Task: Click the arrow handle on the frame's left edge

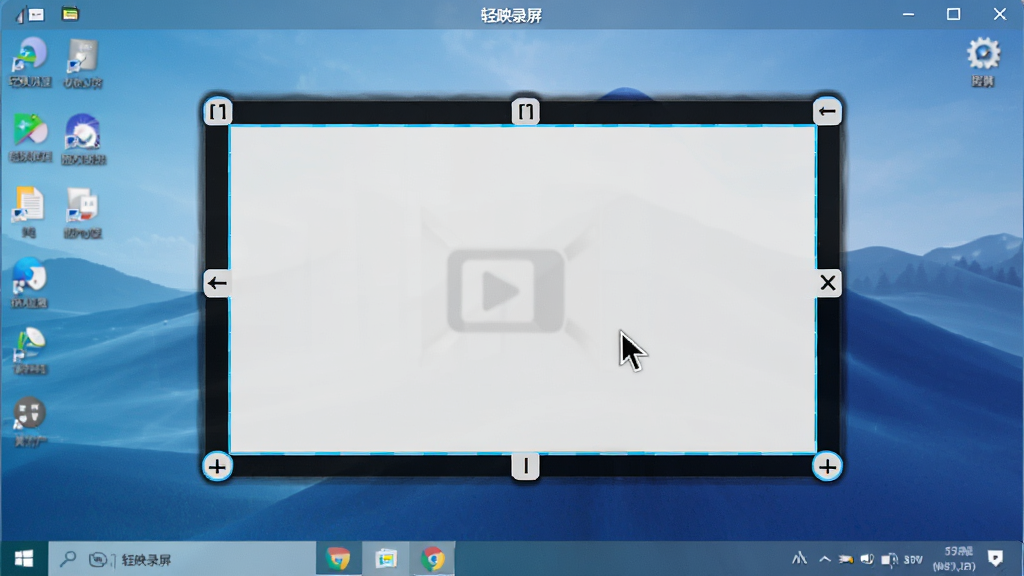Action: point(217,283)
